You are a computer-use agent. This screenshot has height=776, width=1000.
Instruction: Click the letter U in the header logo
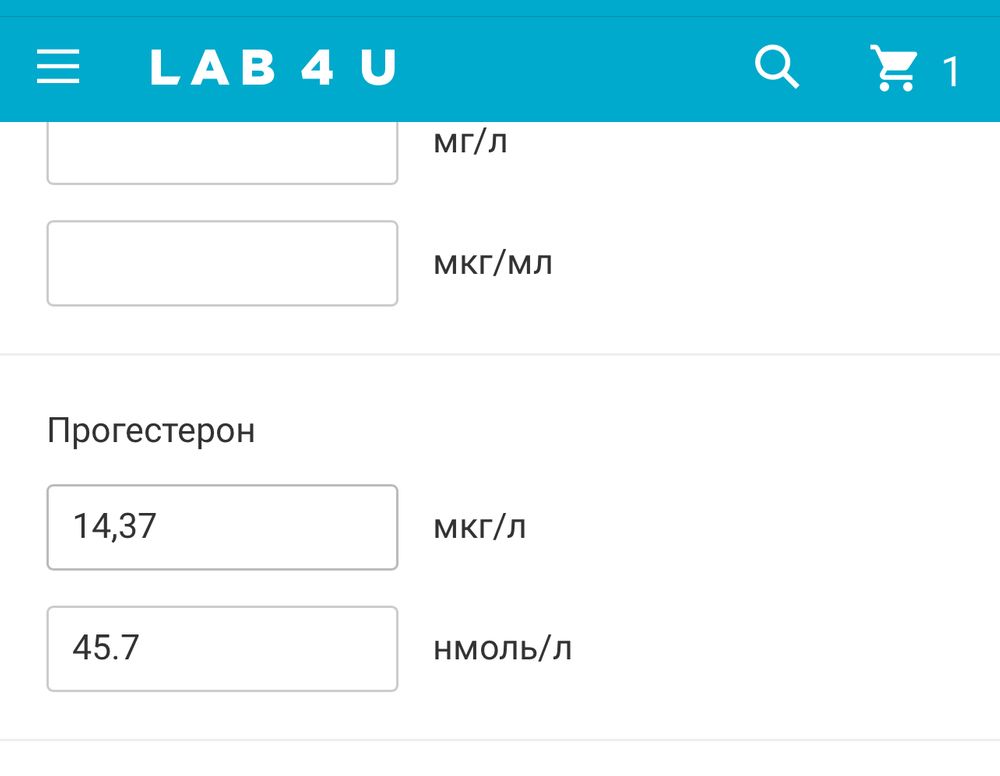378,68
